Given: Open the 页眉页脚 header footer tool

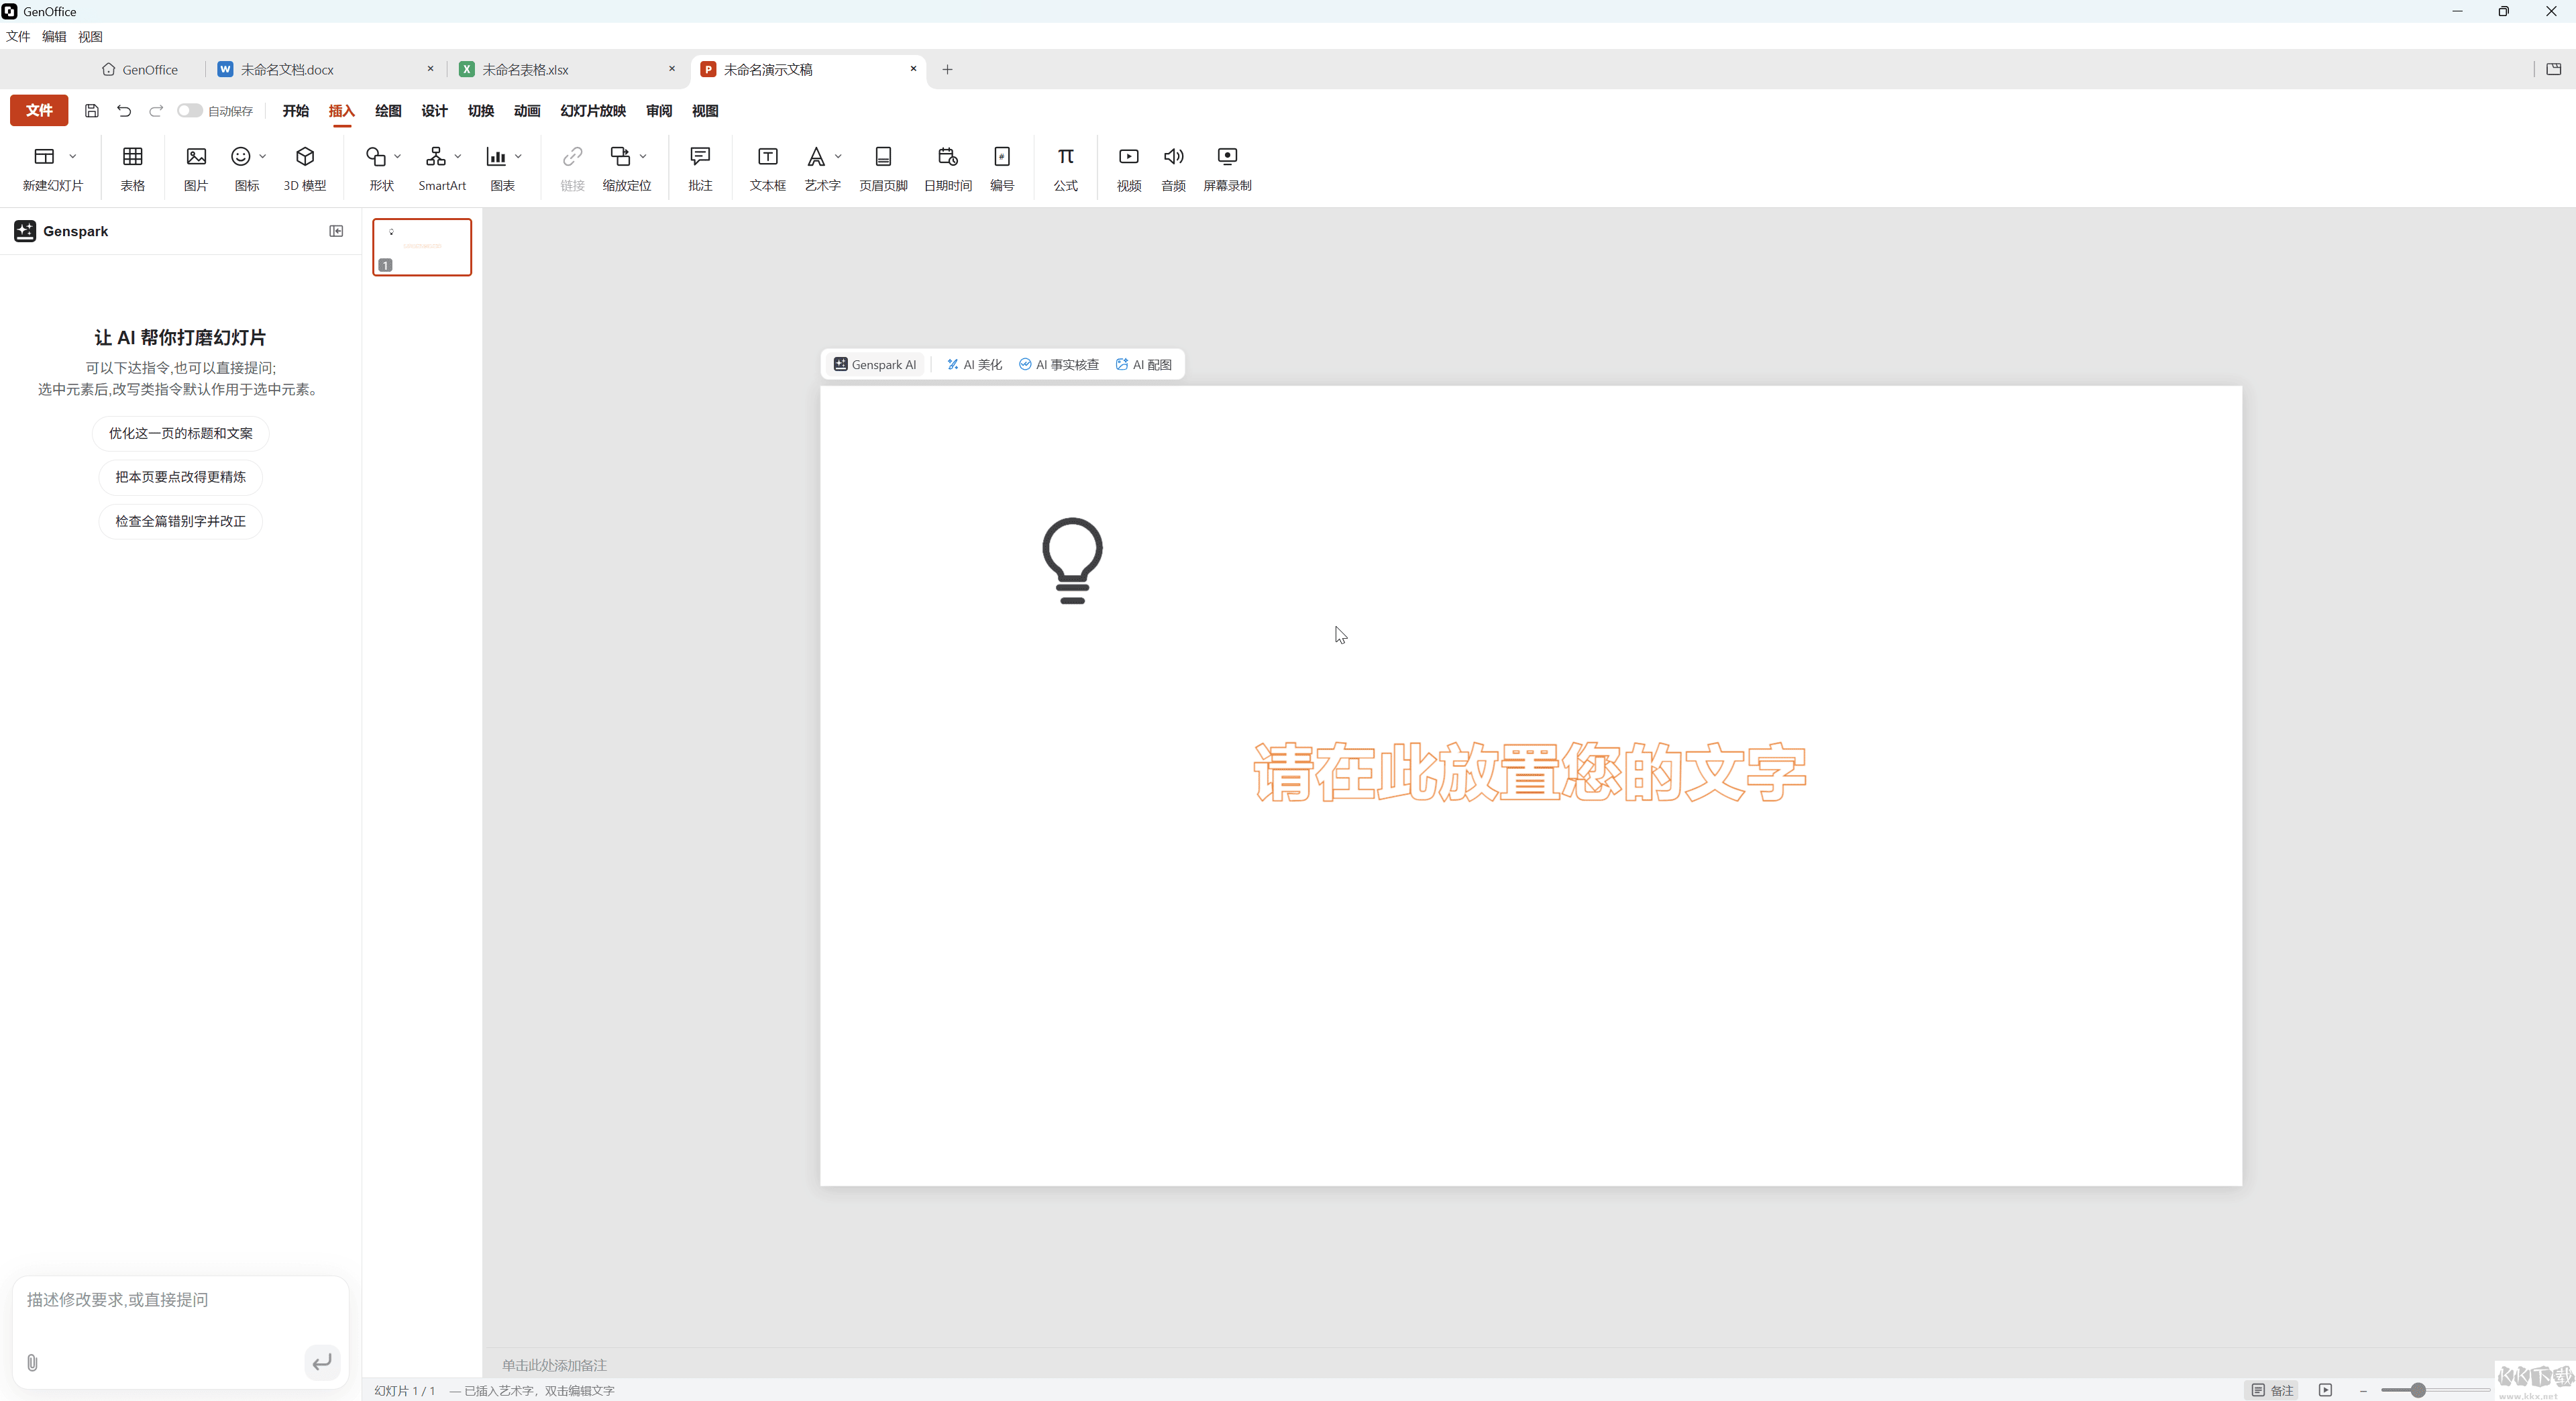Looking at the screenshot, I should (883, 168).
